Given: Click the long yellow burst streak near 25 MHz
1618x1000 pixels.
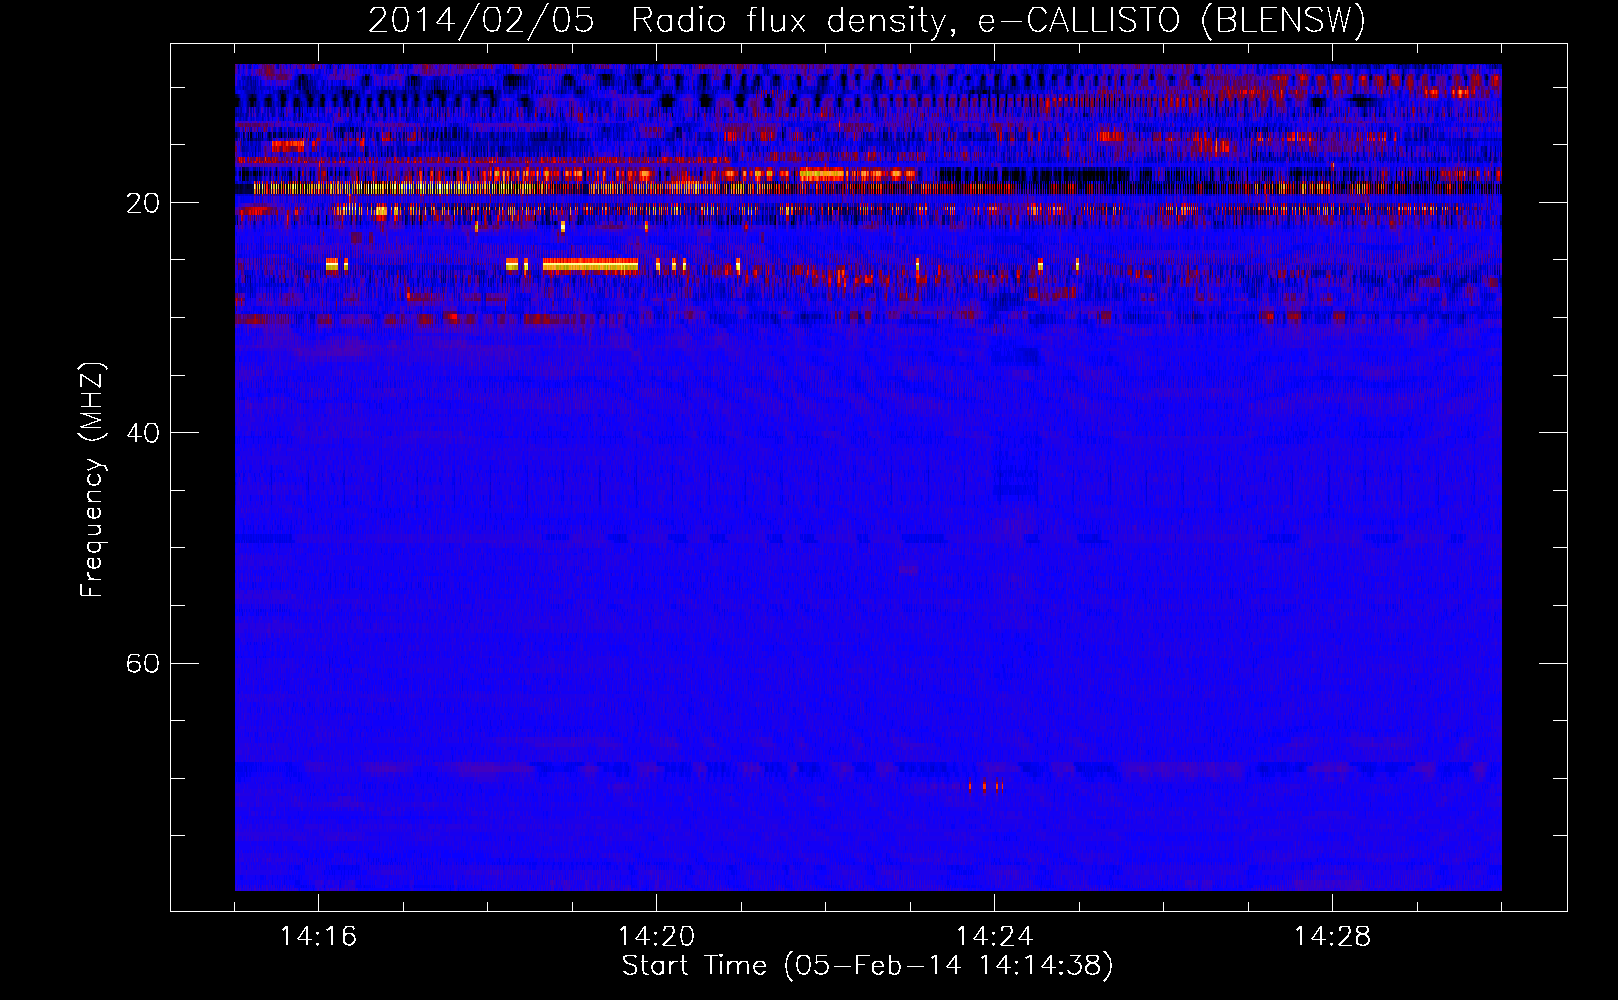Looking at the screenshot, I should (x=590, y=265).
